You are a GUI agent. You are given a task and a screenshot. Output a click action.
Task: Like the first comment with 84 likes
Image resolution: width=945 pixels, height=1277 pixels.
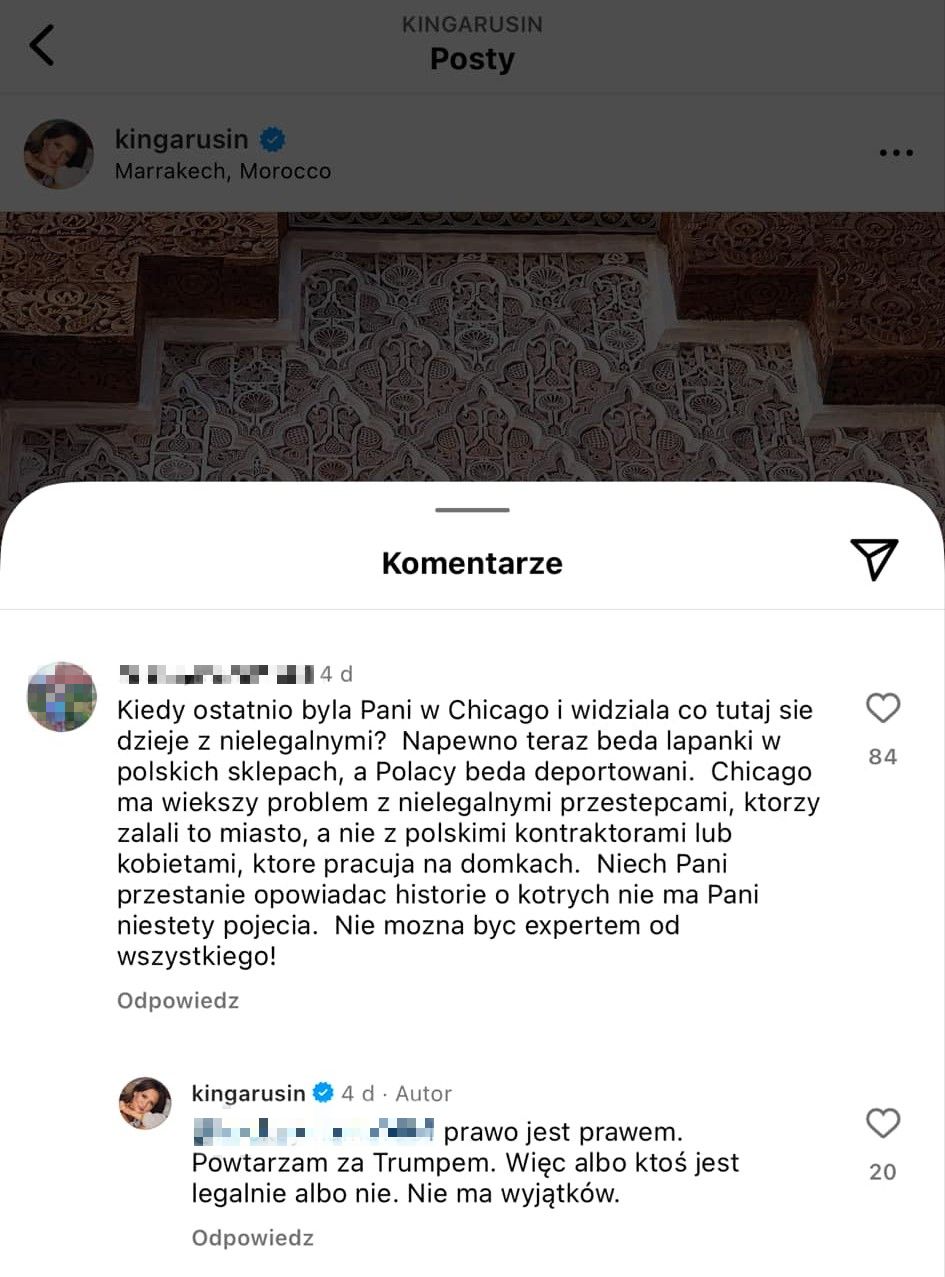tap(883, 708)
